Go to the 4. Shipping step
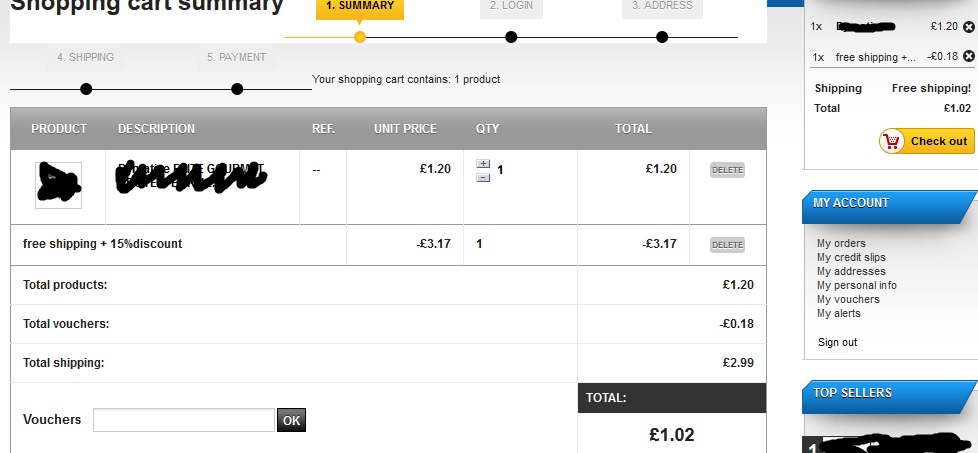 pyautogui.click(x=85, y=58)
